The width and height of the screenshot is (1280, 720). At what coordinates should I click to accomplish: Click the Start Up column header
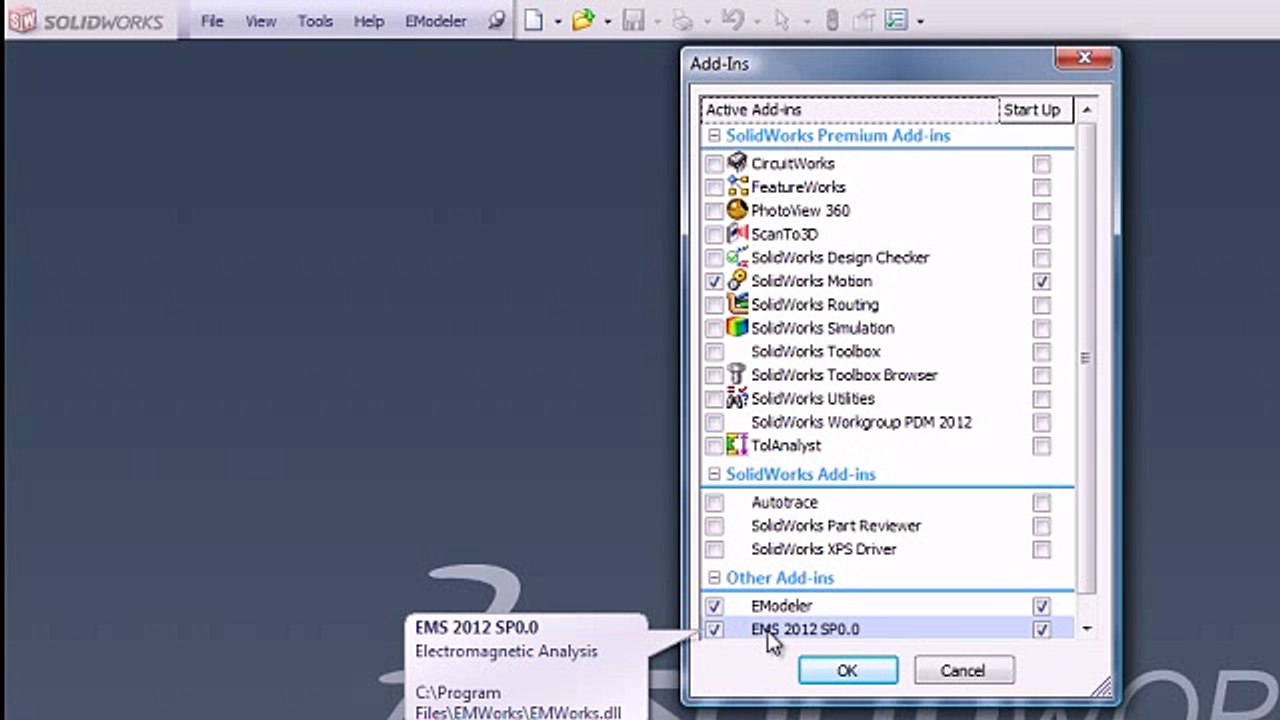pyautogui.click(x=1036, y=110)
